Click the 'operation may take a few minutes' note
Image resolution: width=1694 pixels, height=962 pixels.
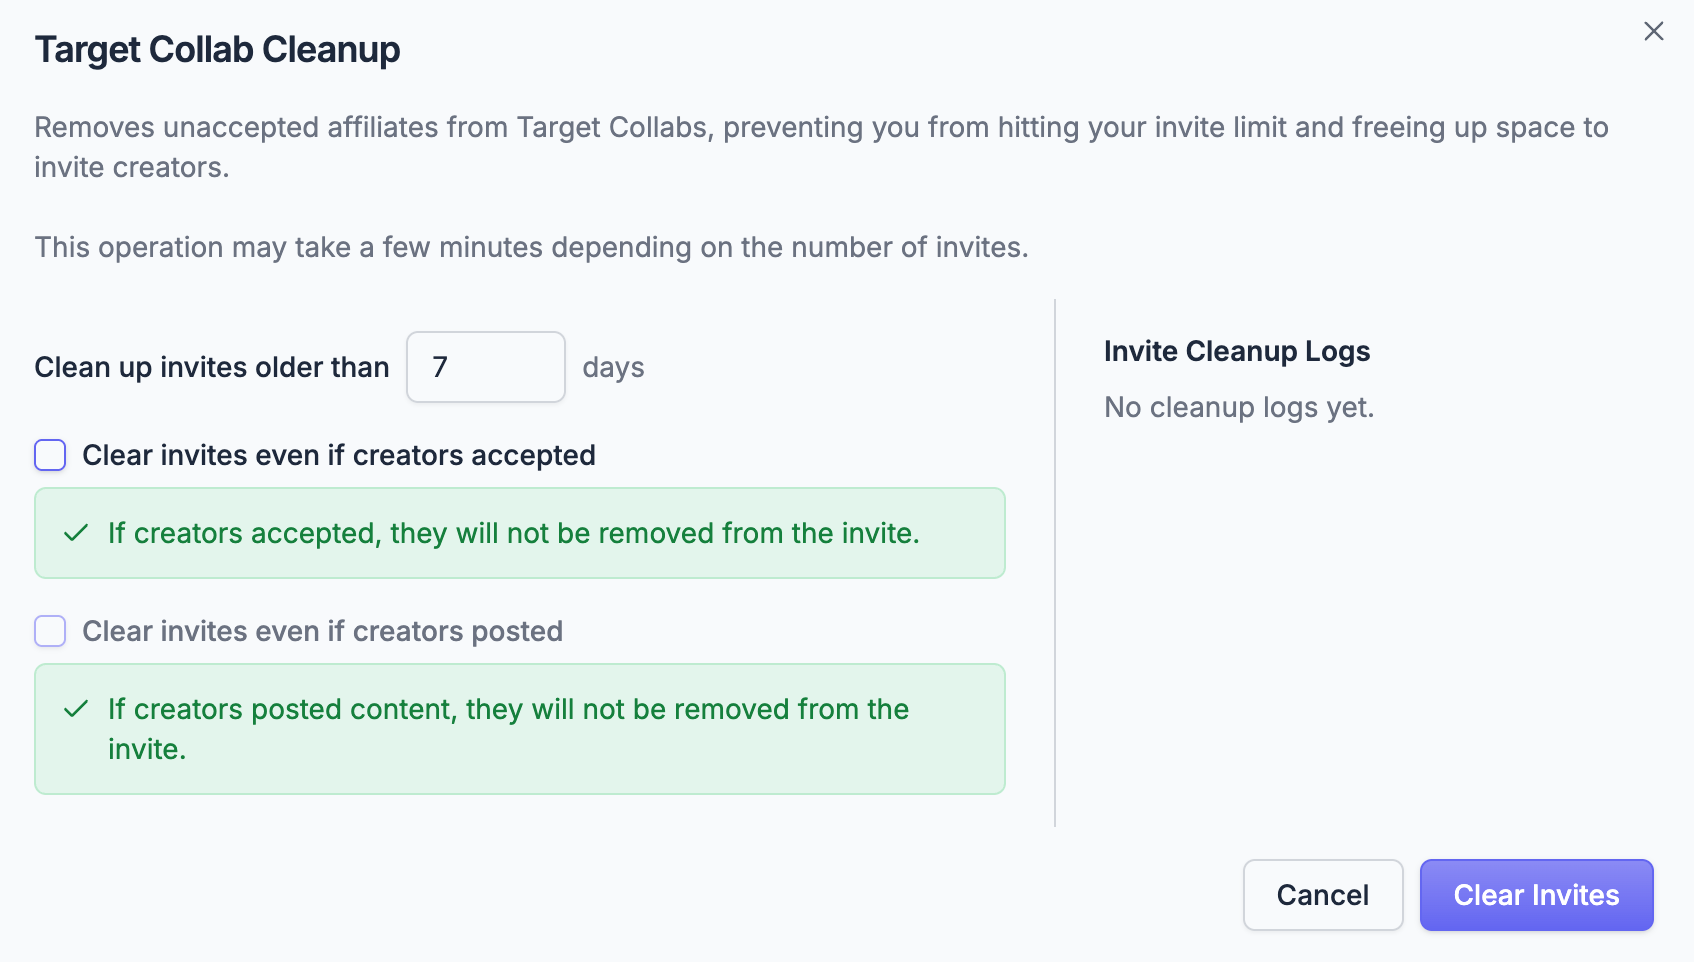pyautogui.click(x=532, y=247)
